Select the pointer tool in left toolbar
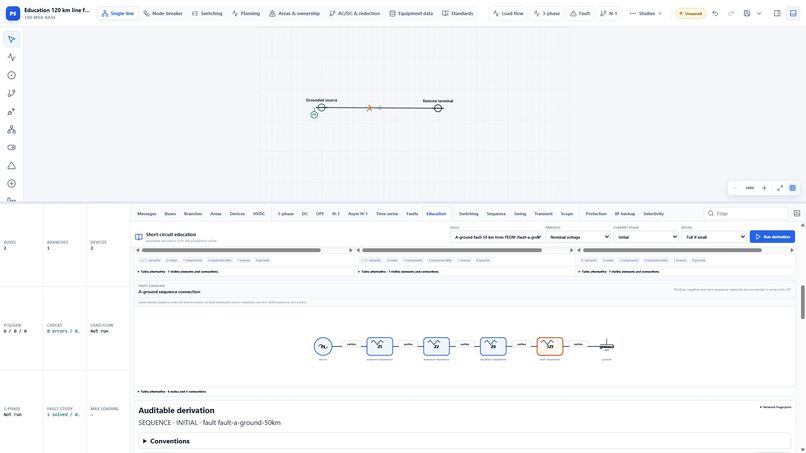 [11, 39]
